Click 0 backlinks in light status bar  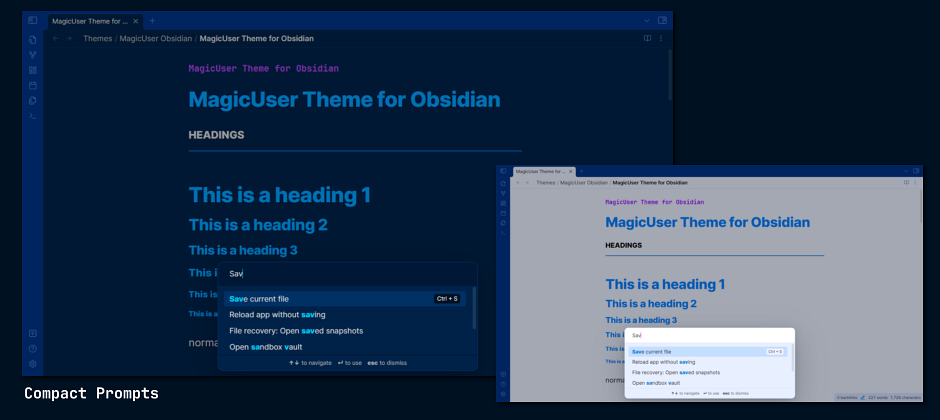pyautogui.click(x=847, y=397)
